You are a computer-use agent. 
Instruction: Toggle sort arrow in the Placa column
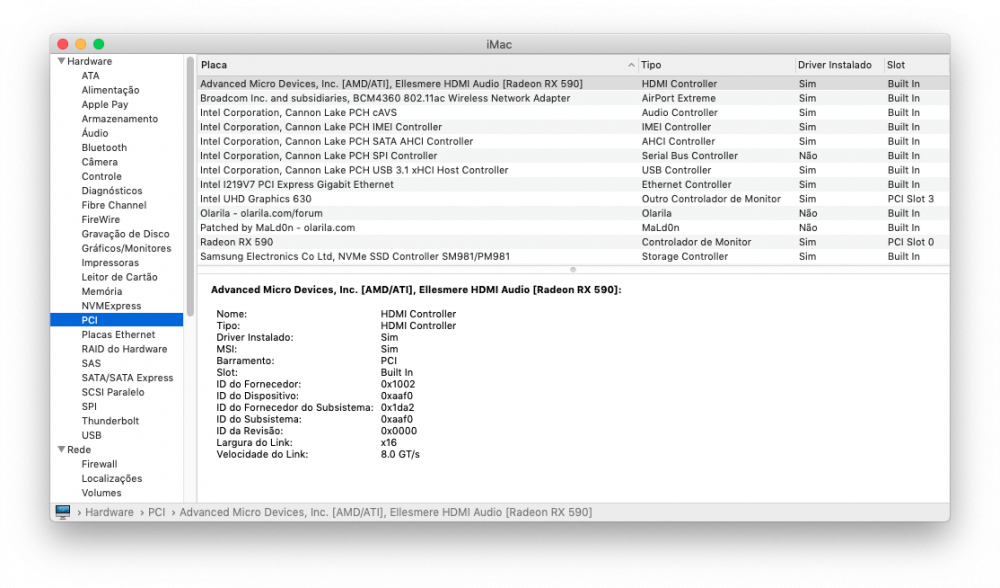click(x=631, y=65)
